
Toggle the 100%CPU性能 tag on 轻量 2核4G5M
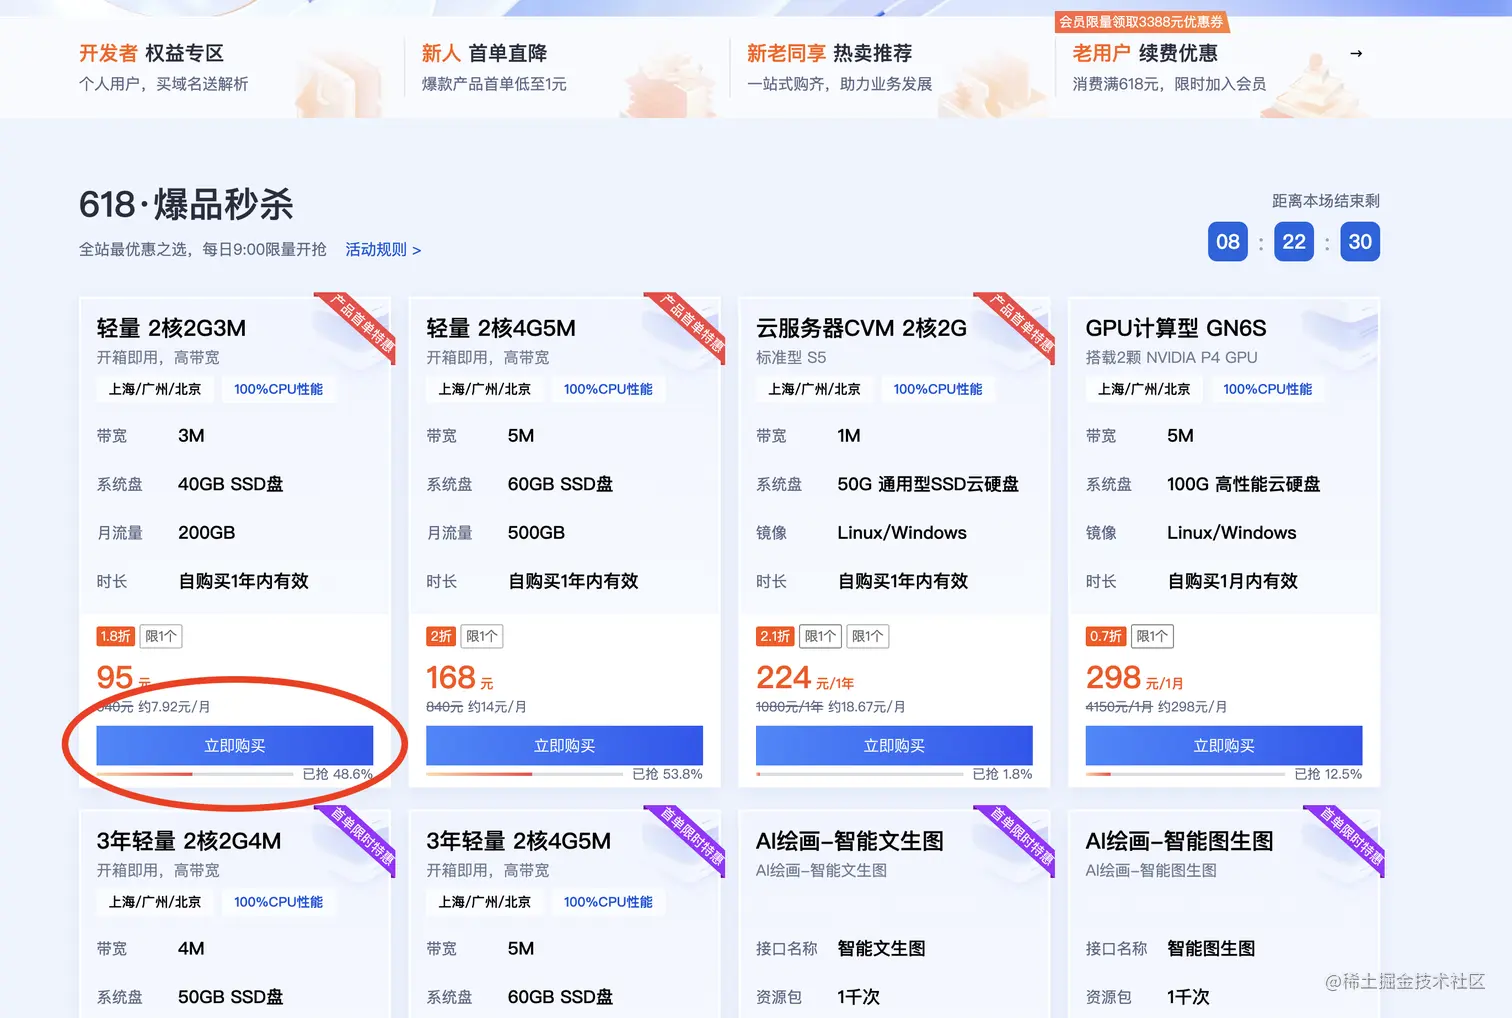[x=608, y=389]
